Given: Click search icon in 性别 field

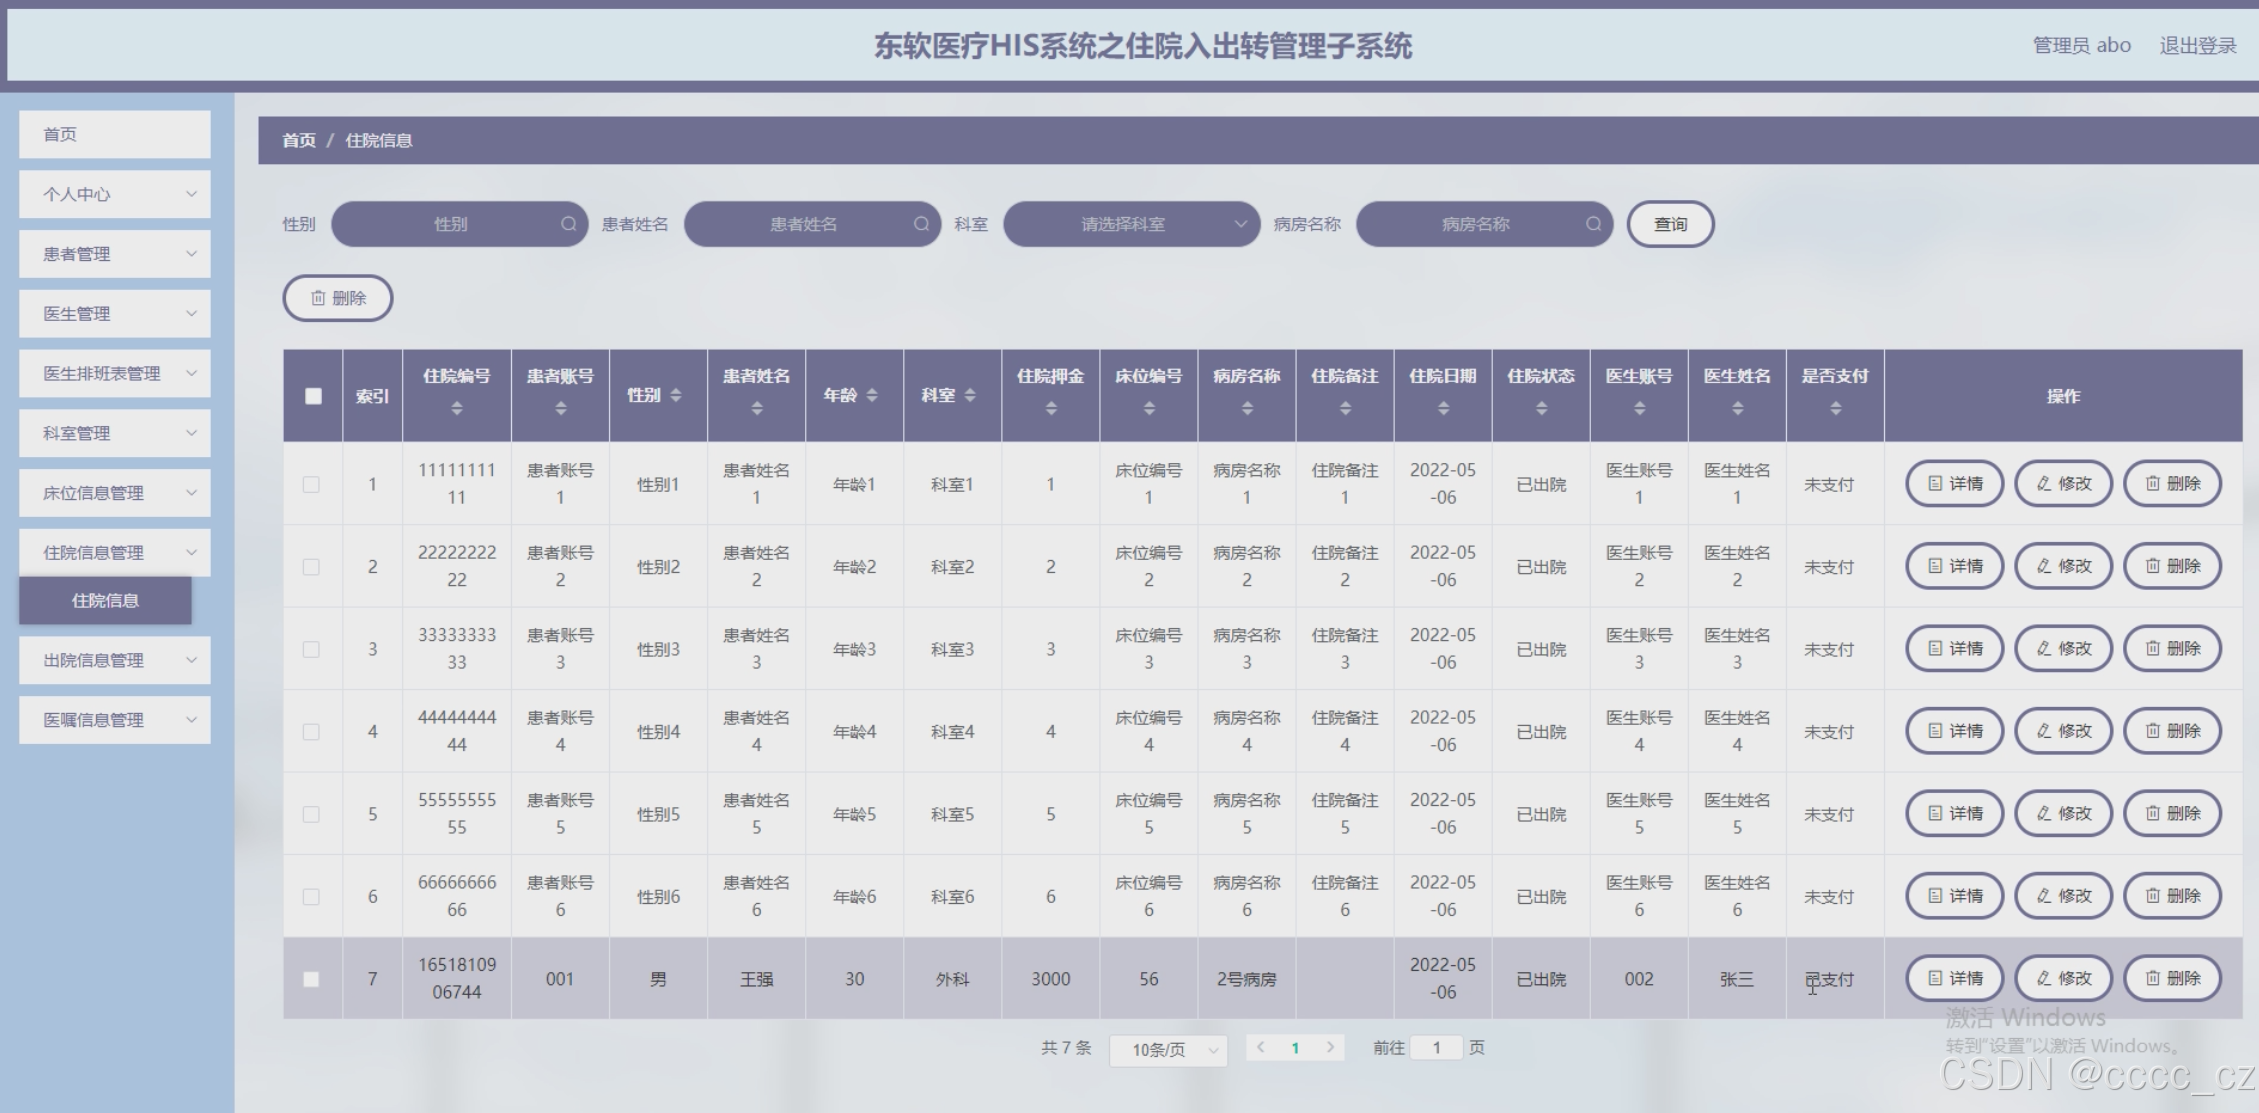Looking at the screenshot, I should click(x=568, y=224).
